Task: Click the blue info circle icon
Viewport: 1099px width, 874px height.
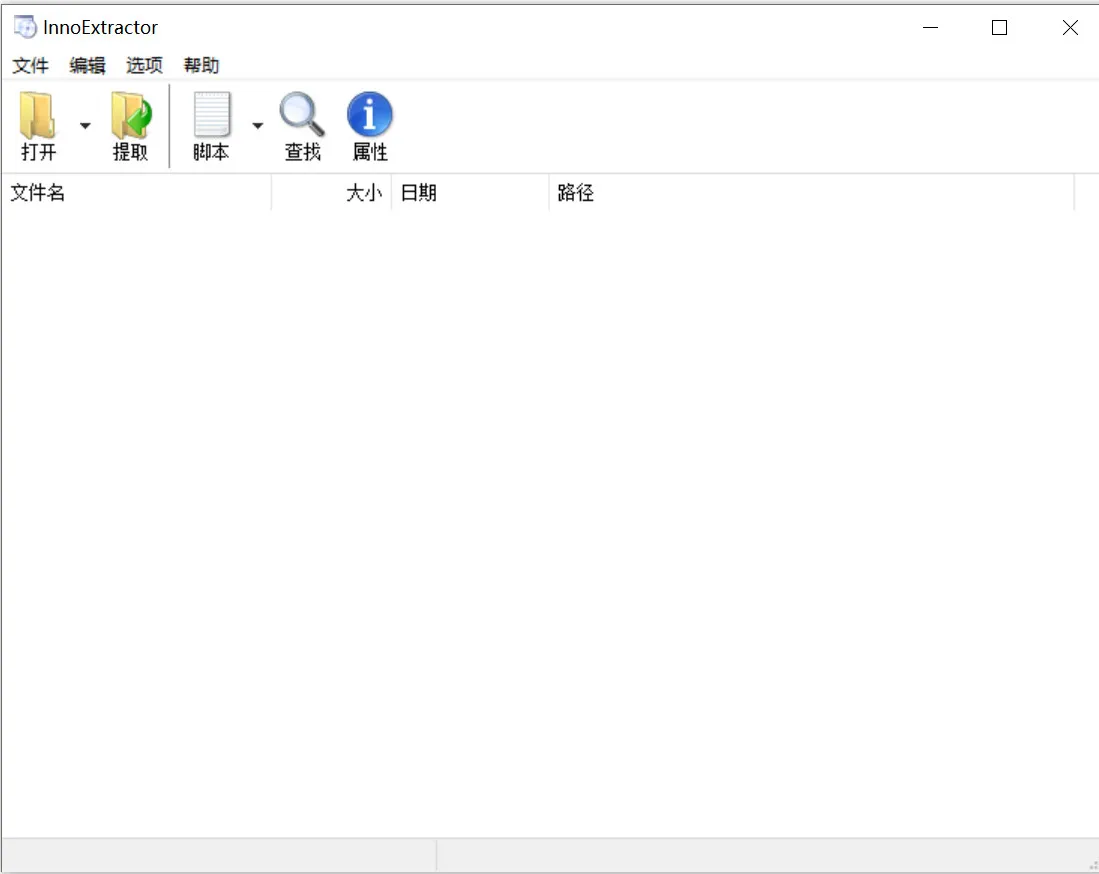Action: [x=369, y=113]
